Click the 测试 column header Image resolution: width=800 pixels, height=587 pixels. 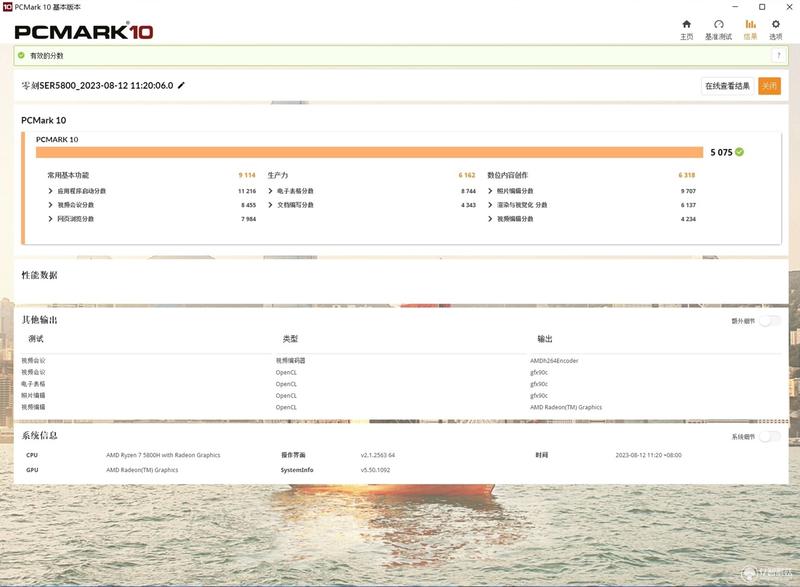pos(36,339)
